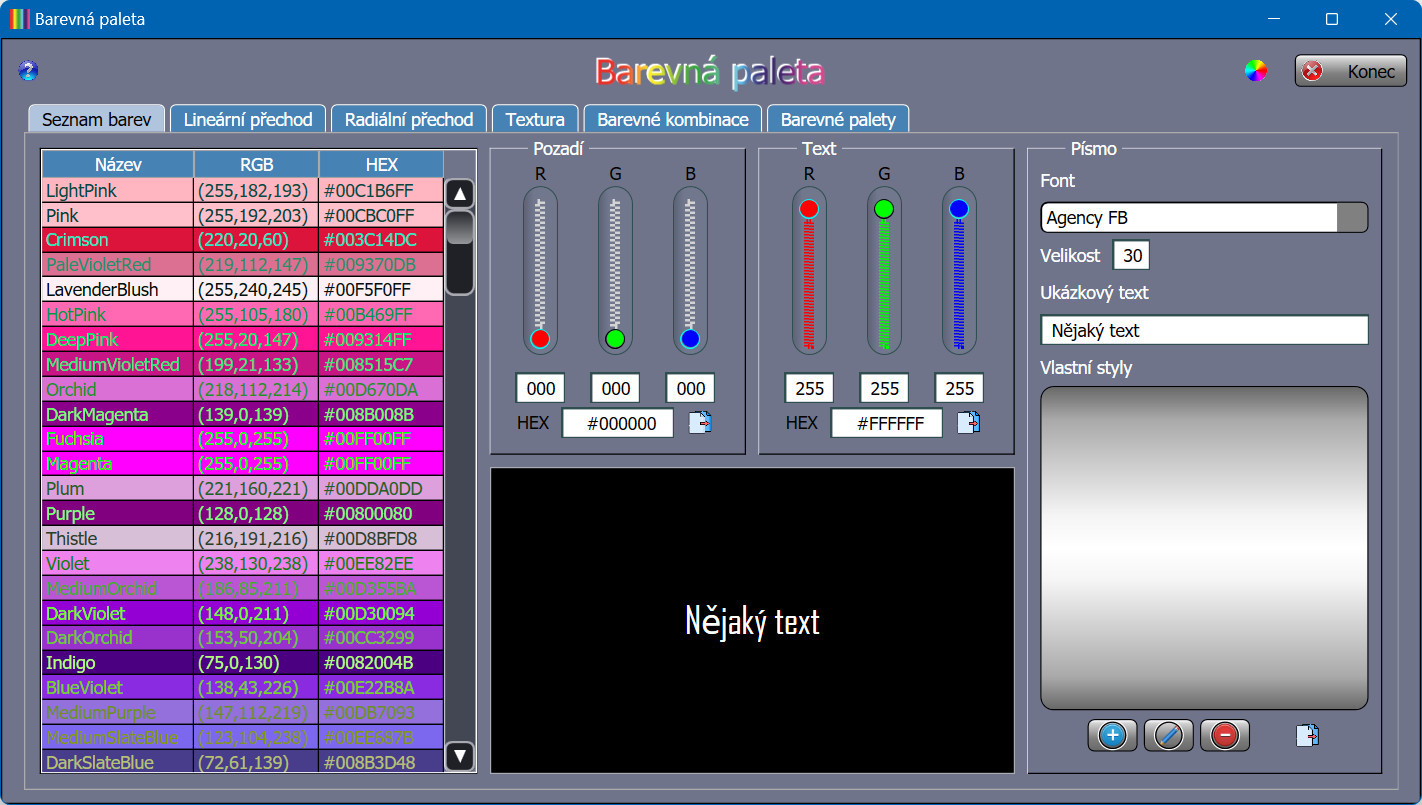The height and width of the screenshot is (805, 1422).
Task: Select the DarkMagenta color row
Action: (x=243, y=414)
